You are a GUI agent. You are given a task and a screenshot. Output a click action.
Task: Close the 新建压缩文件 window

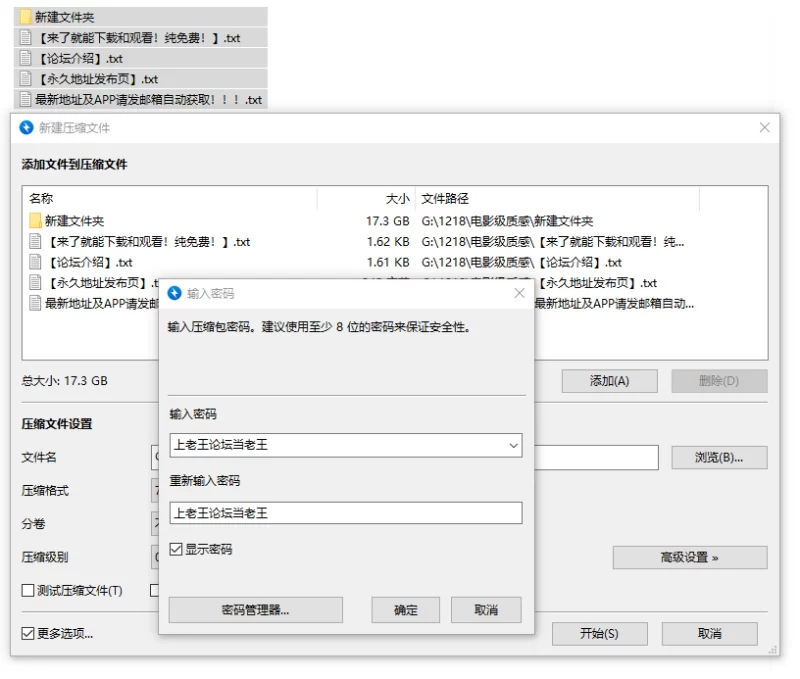(x=764, y=128)
